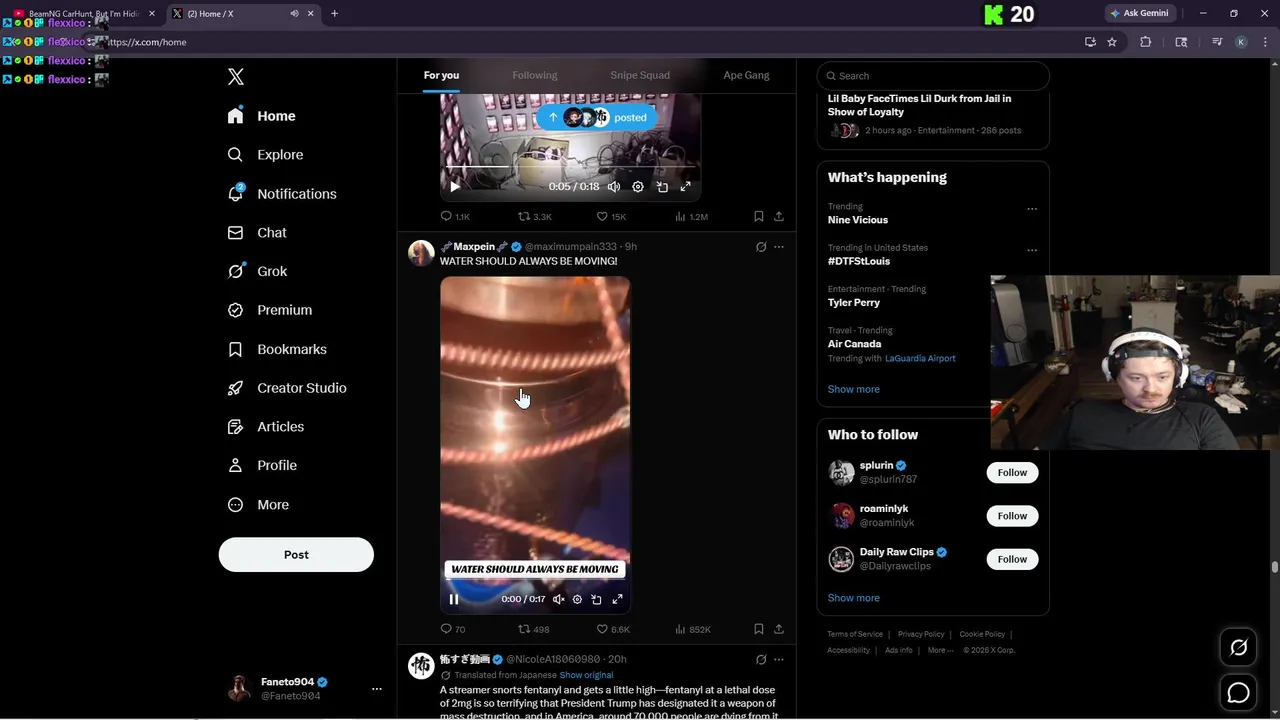Click the Search input field

(x=933, y=76)
